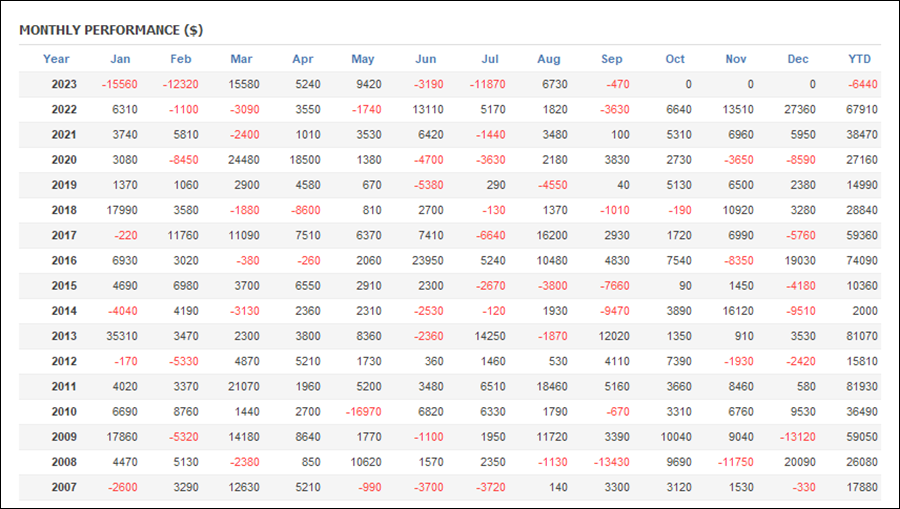
Task: Click the 2023 YTD loss -6440
Action: pos(863,84)
